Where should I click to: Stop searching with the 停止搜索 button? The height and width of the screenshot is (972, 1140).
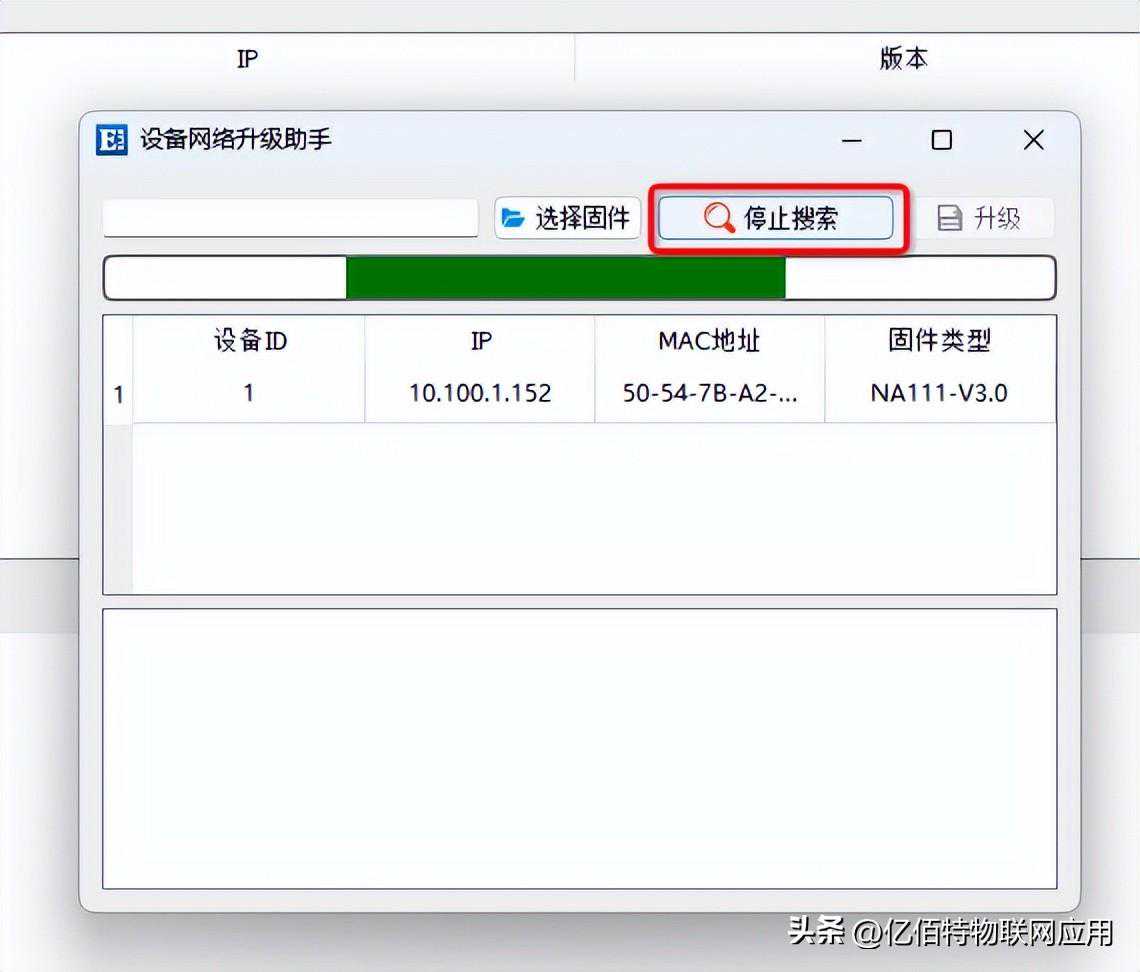(x=776, y=217)
